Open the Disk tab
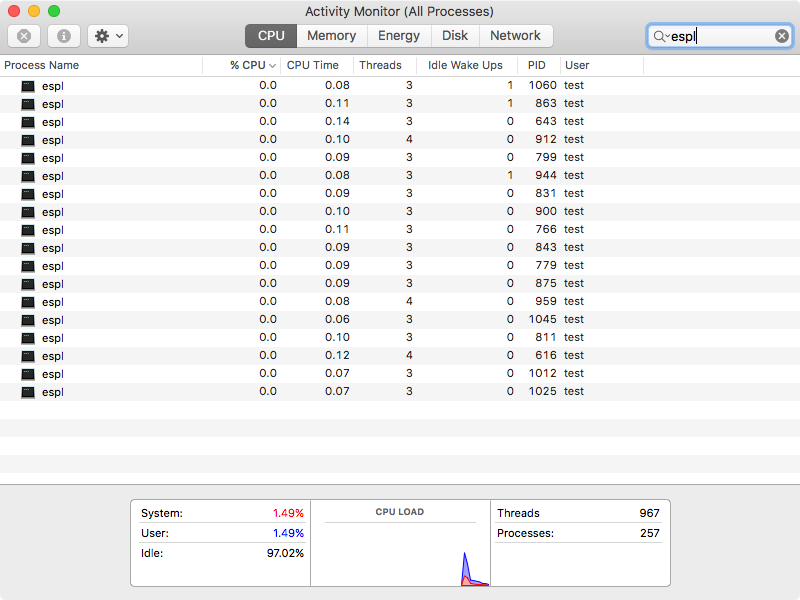The height and width of the screenshot is (600, 800). [455, 36]
